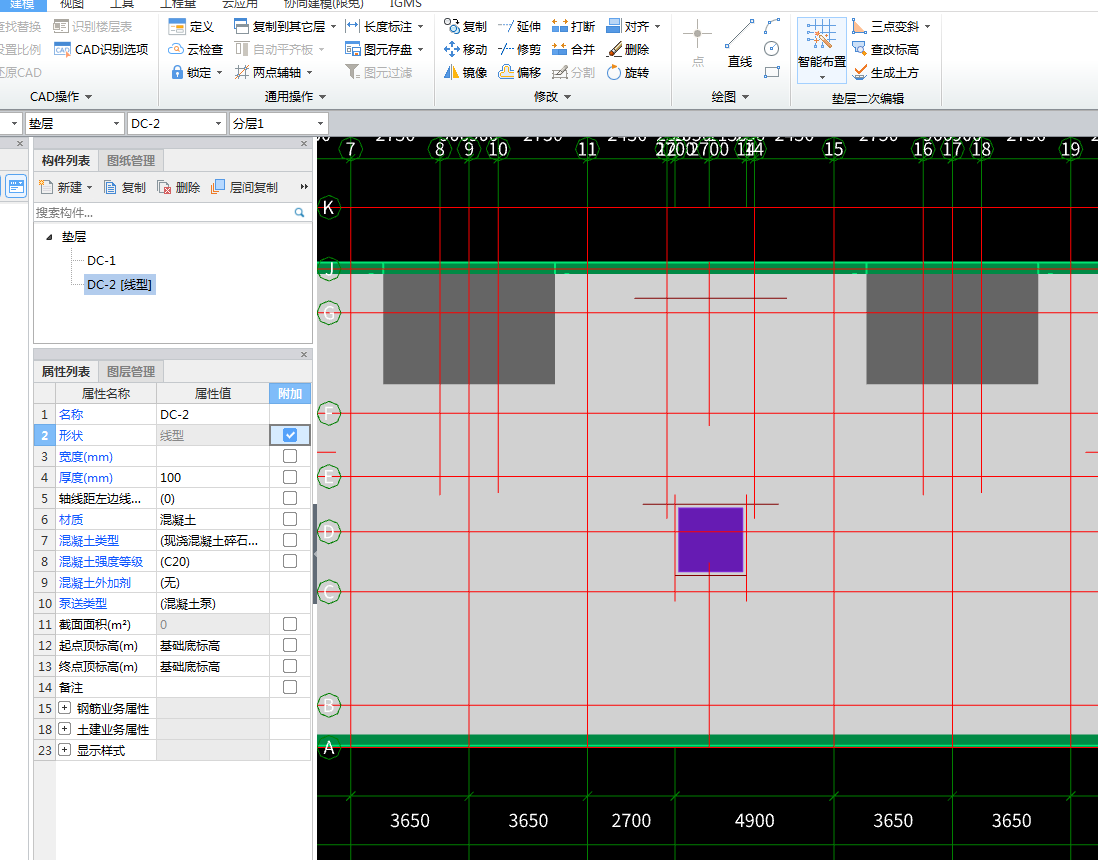Switch to the 图层管理 tab

pos(131,371)
